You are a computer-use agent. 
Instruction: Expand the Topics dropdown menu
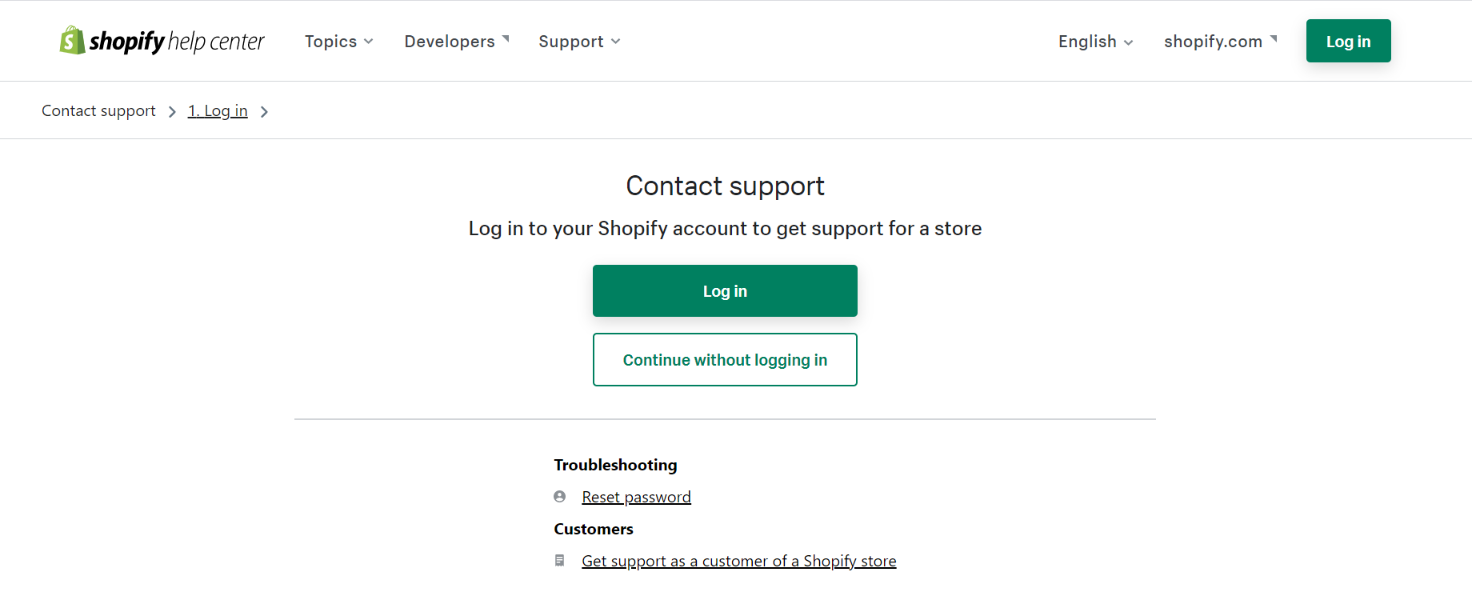click(x=339, y=41)
